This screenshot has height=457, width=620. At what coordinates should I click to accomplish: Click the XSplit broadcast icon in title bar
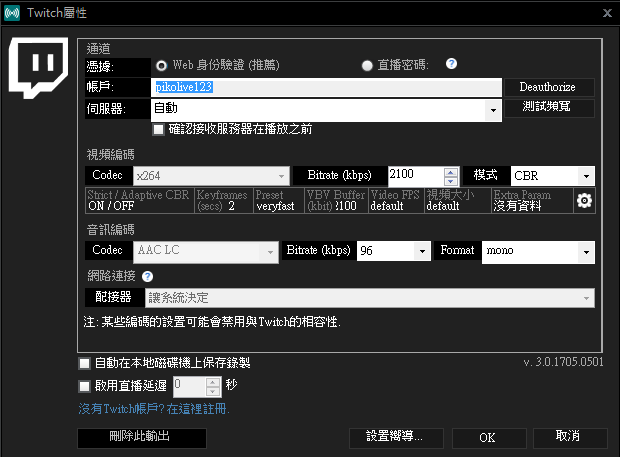12,13
